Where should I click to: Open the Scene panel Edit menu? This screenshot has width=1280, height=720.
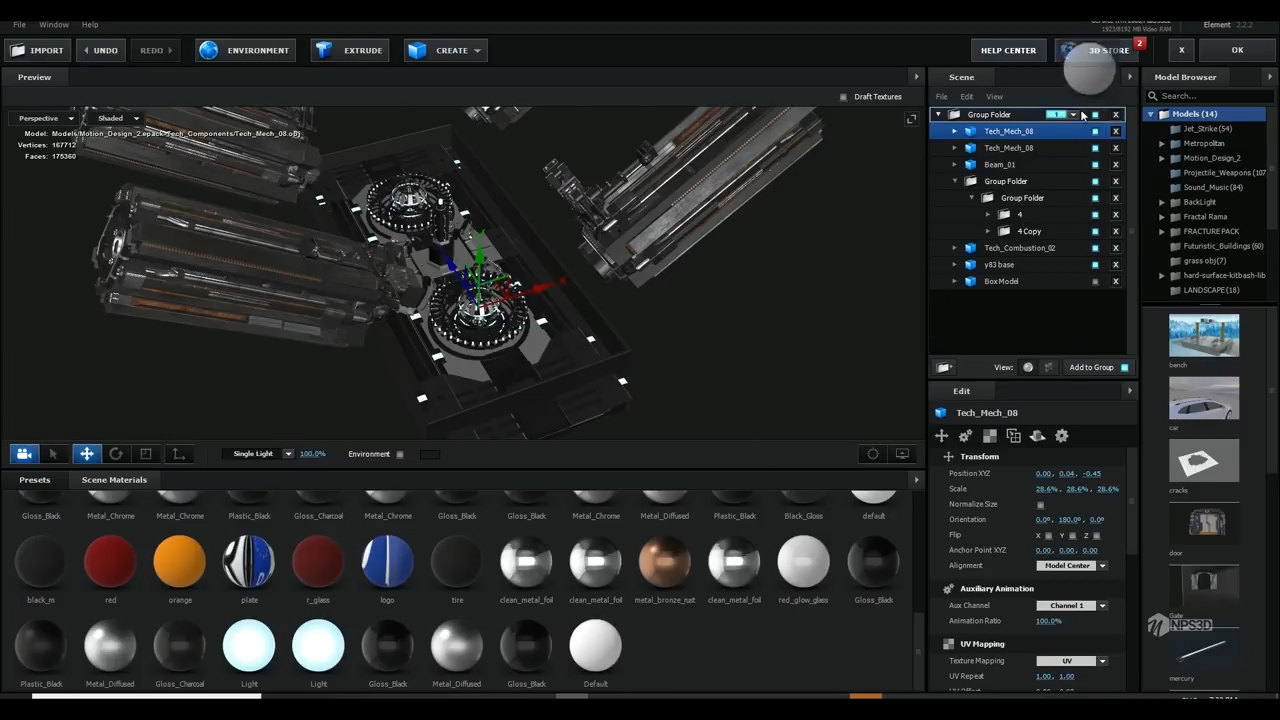(x=967, y=97)
